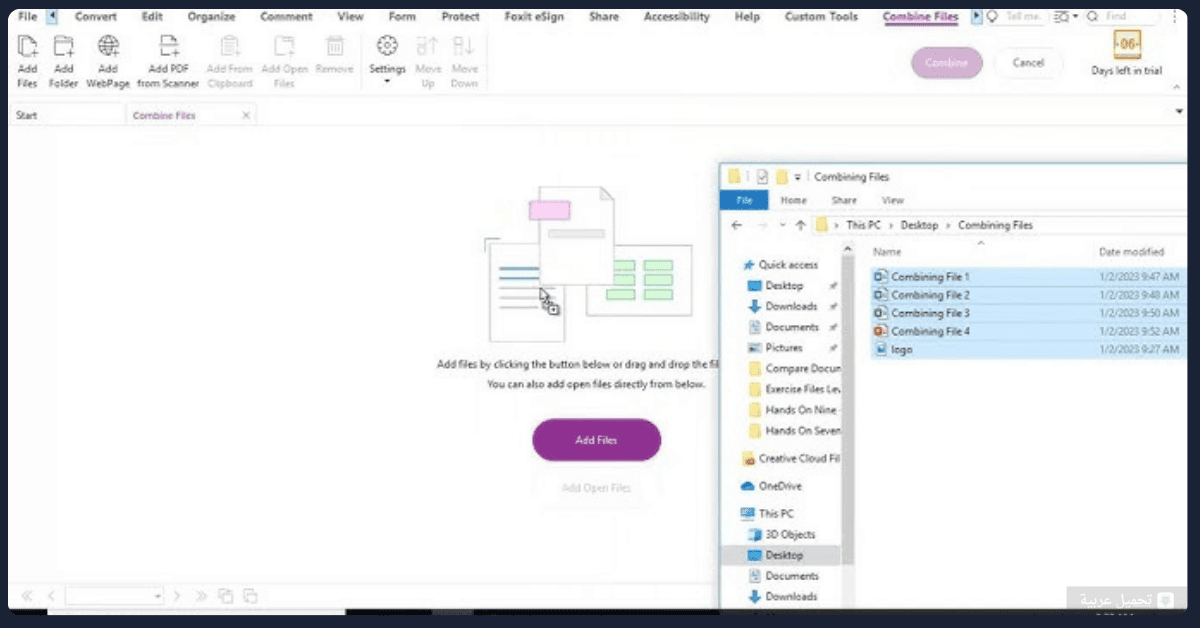Click the purple Add Files button

597,440
